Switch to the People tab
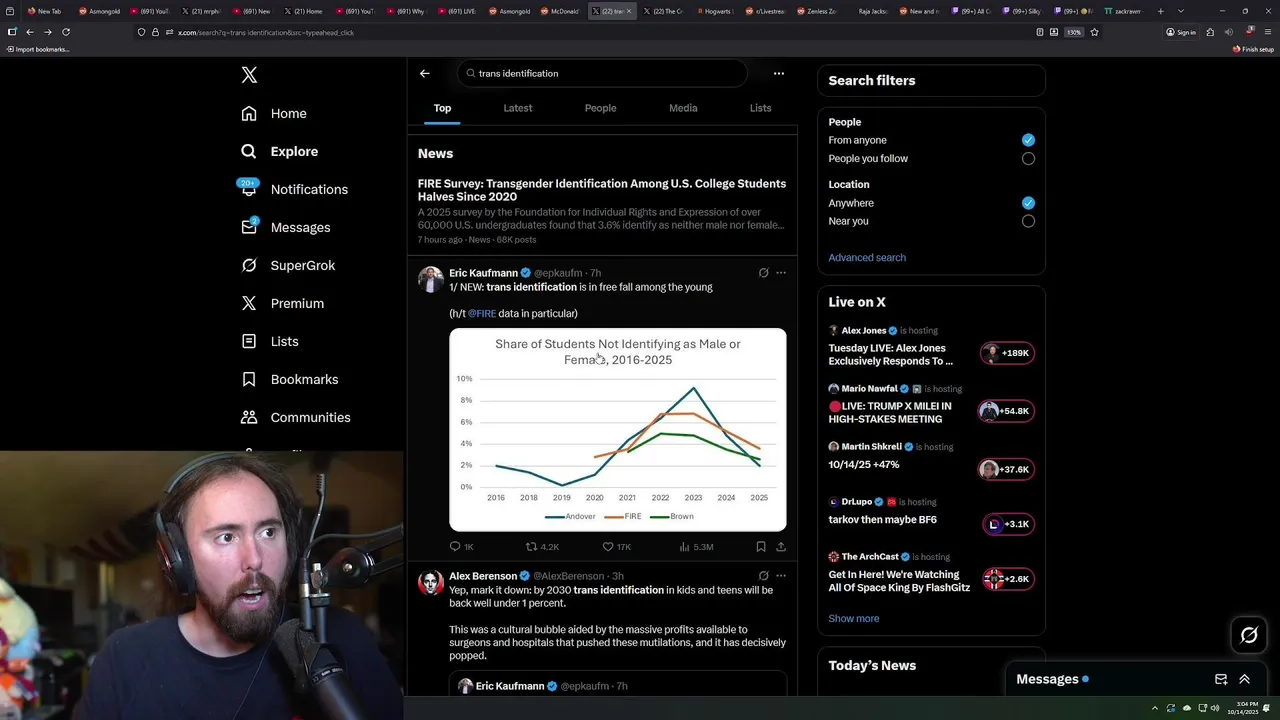Viewport: 1280px width, 720px height. coord(600,108)
